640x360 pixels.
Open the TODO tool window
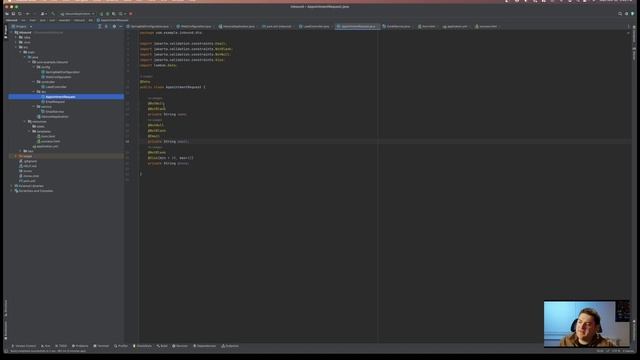[61, 346]
